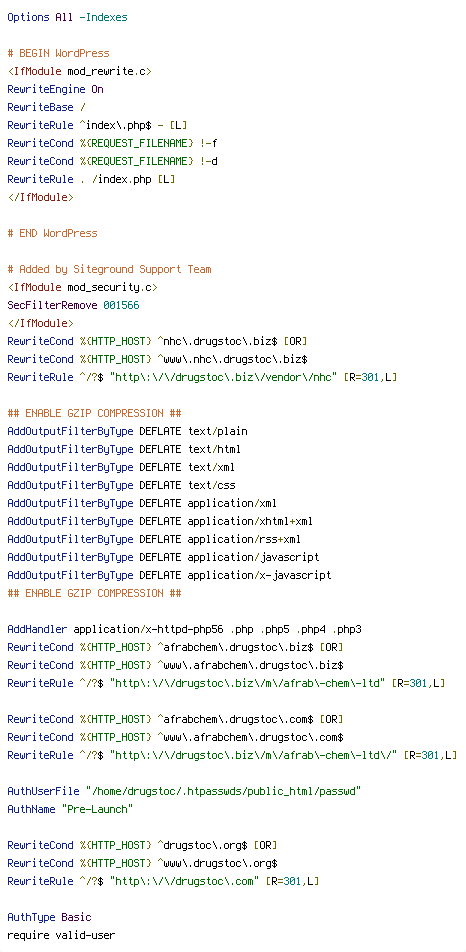Click the 'SecFilterRemove 001566' directive
The height and width of the screenshot is (952, 466).
tap(73, 305)
